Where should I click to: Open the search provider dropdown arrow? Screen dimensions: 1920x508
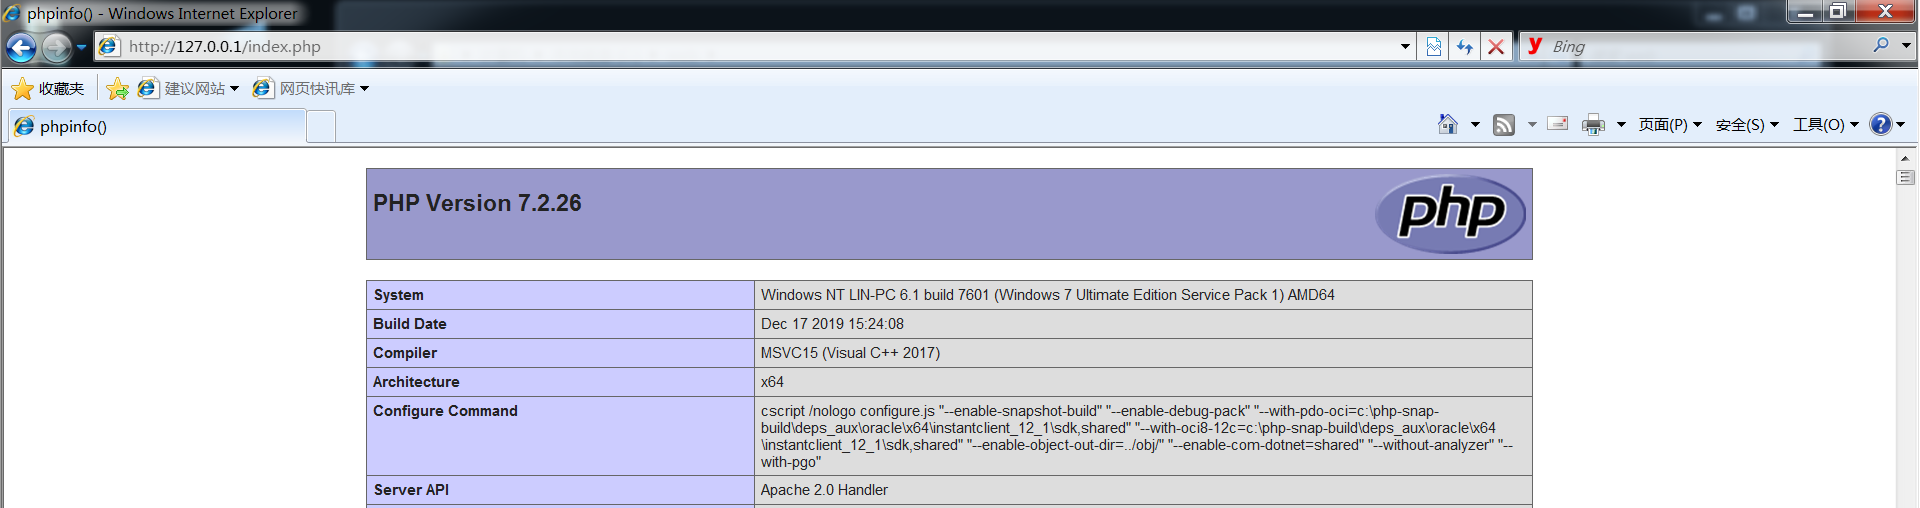click(x=1906, y=45)
